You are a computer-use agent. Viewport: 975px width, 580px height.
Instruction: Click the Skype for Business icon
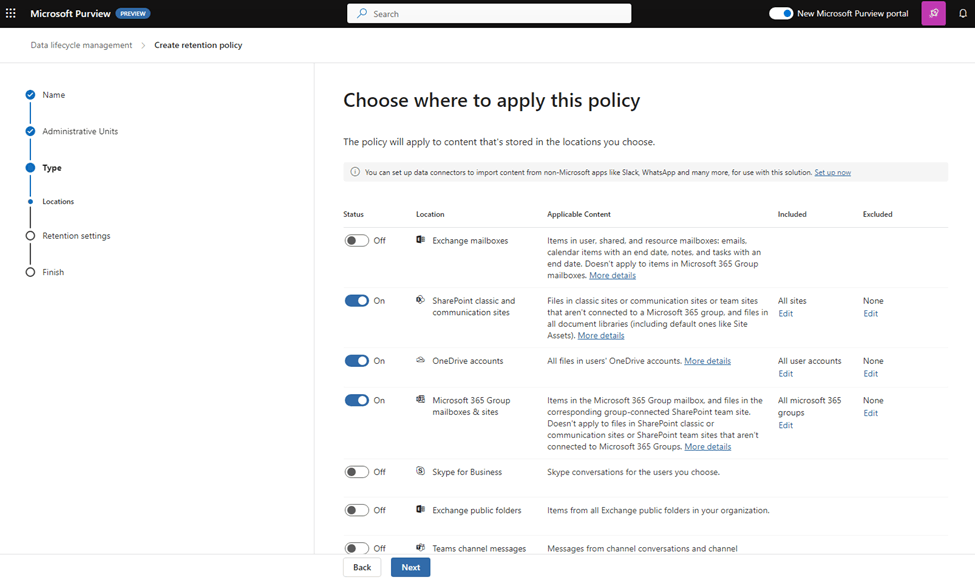pos(420,471)
